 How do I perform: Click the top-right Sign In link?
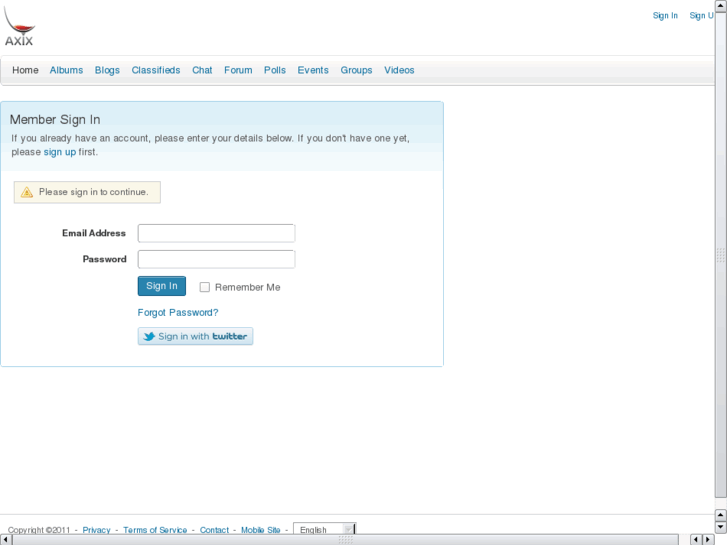point(665,16)
